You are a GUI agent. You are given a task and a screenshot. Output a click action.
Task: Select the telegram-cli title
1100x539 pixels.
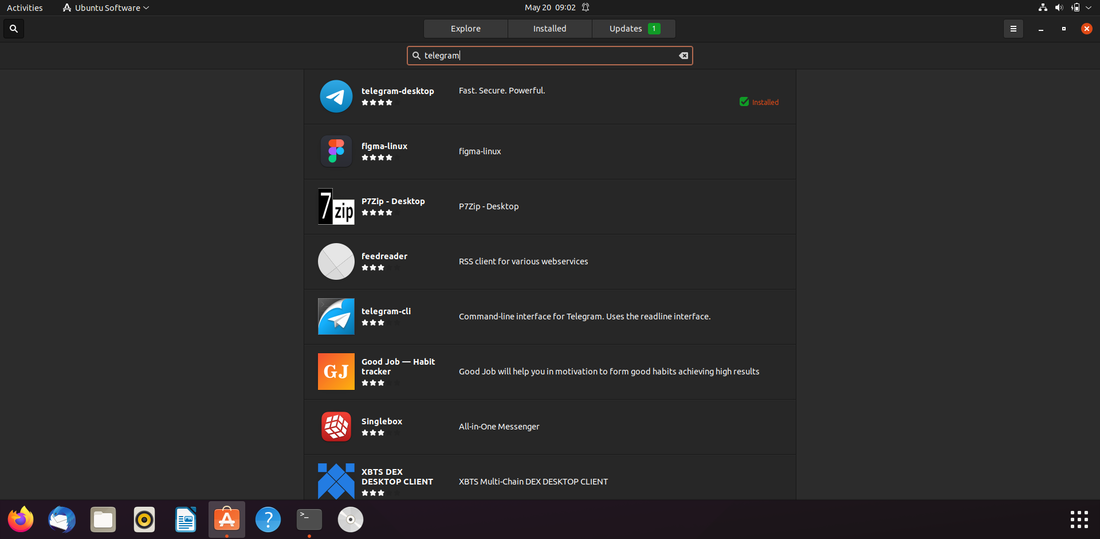387,311
